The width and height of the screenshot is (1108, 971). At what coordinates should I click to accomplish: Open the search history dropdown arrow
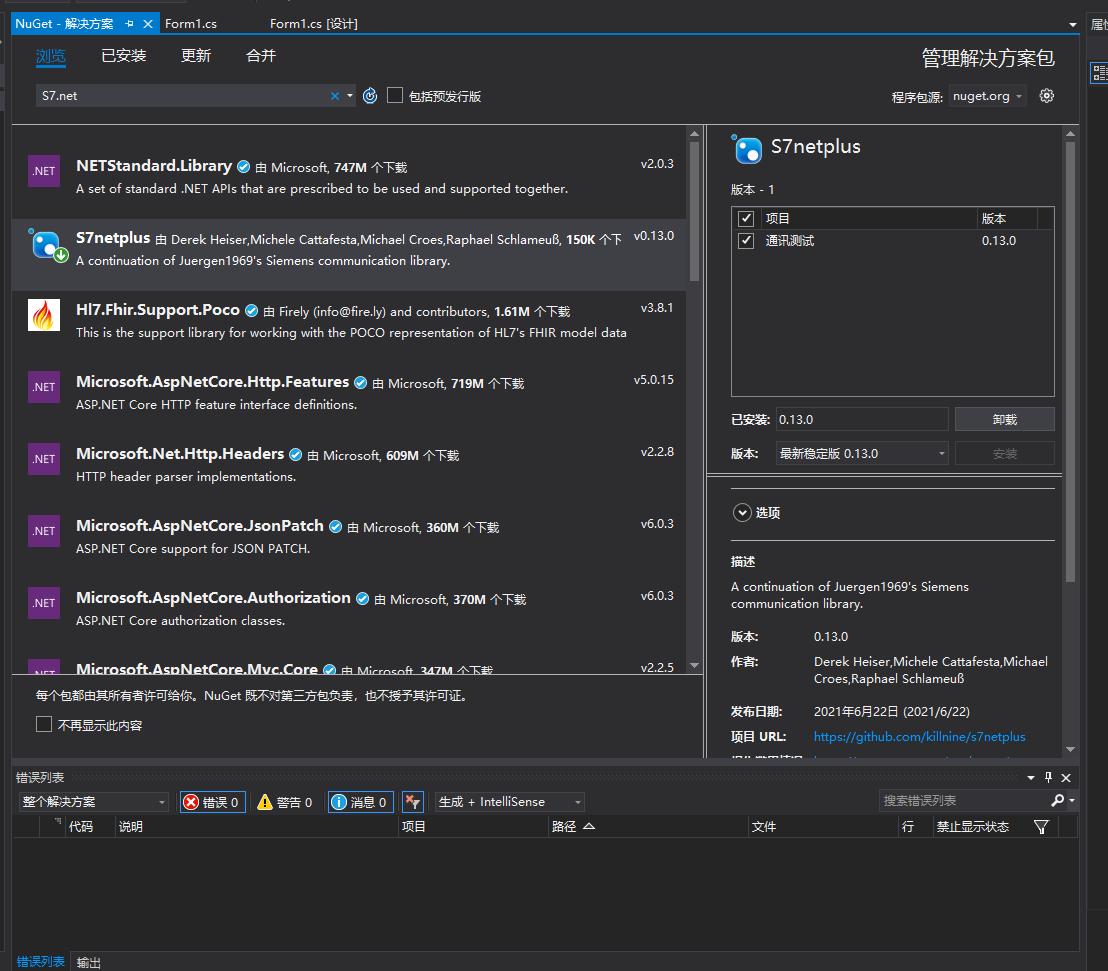350,95
